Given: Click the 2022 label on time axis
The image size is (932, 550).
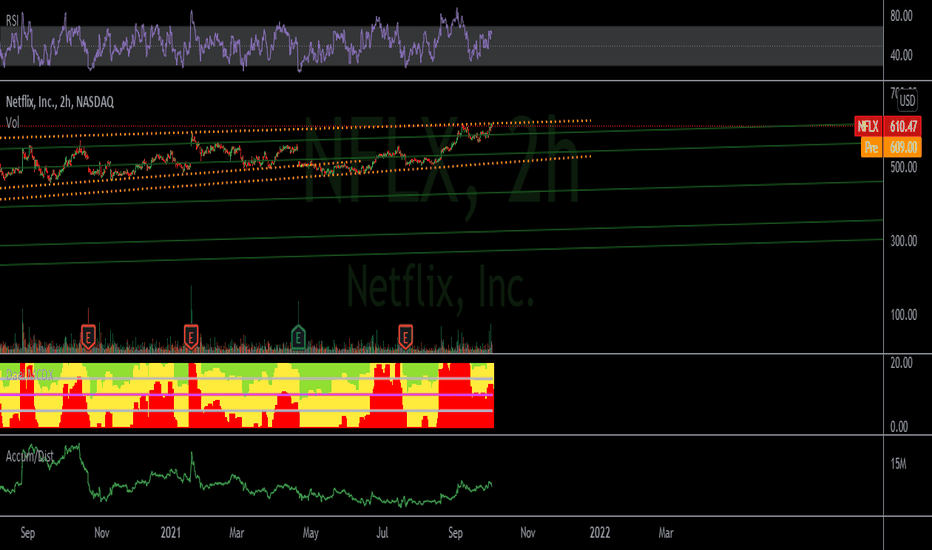Looking at the screenshot, I should [x=600, y=532].
